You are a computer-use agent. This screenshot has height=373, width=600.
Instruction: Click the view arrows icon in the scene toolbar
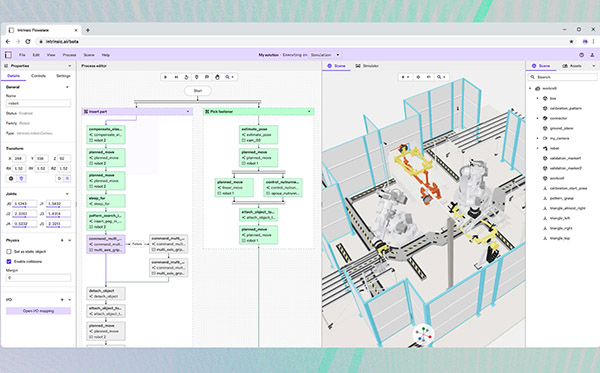click(x=429, y=77)
